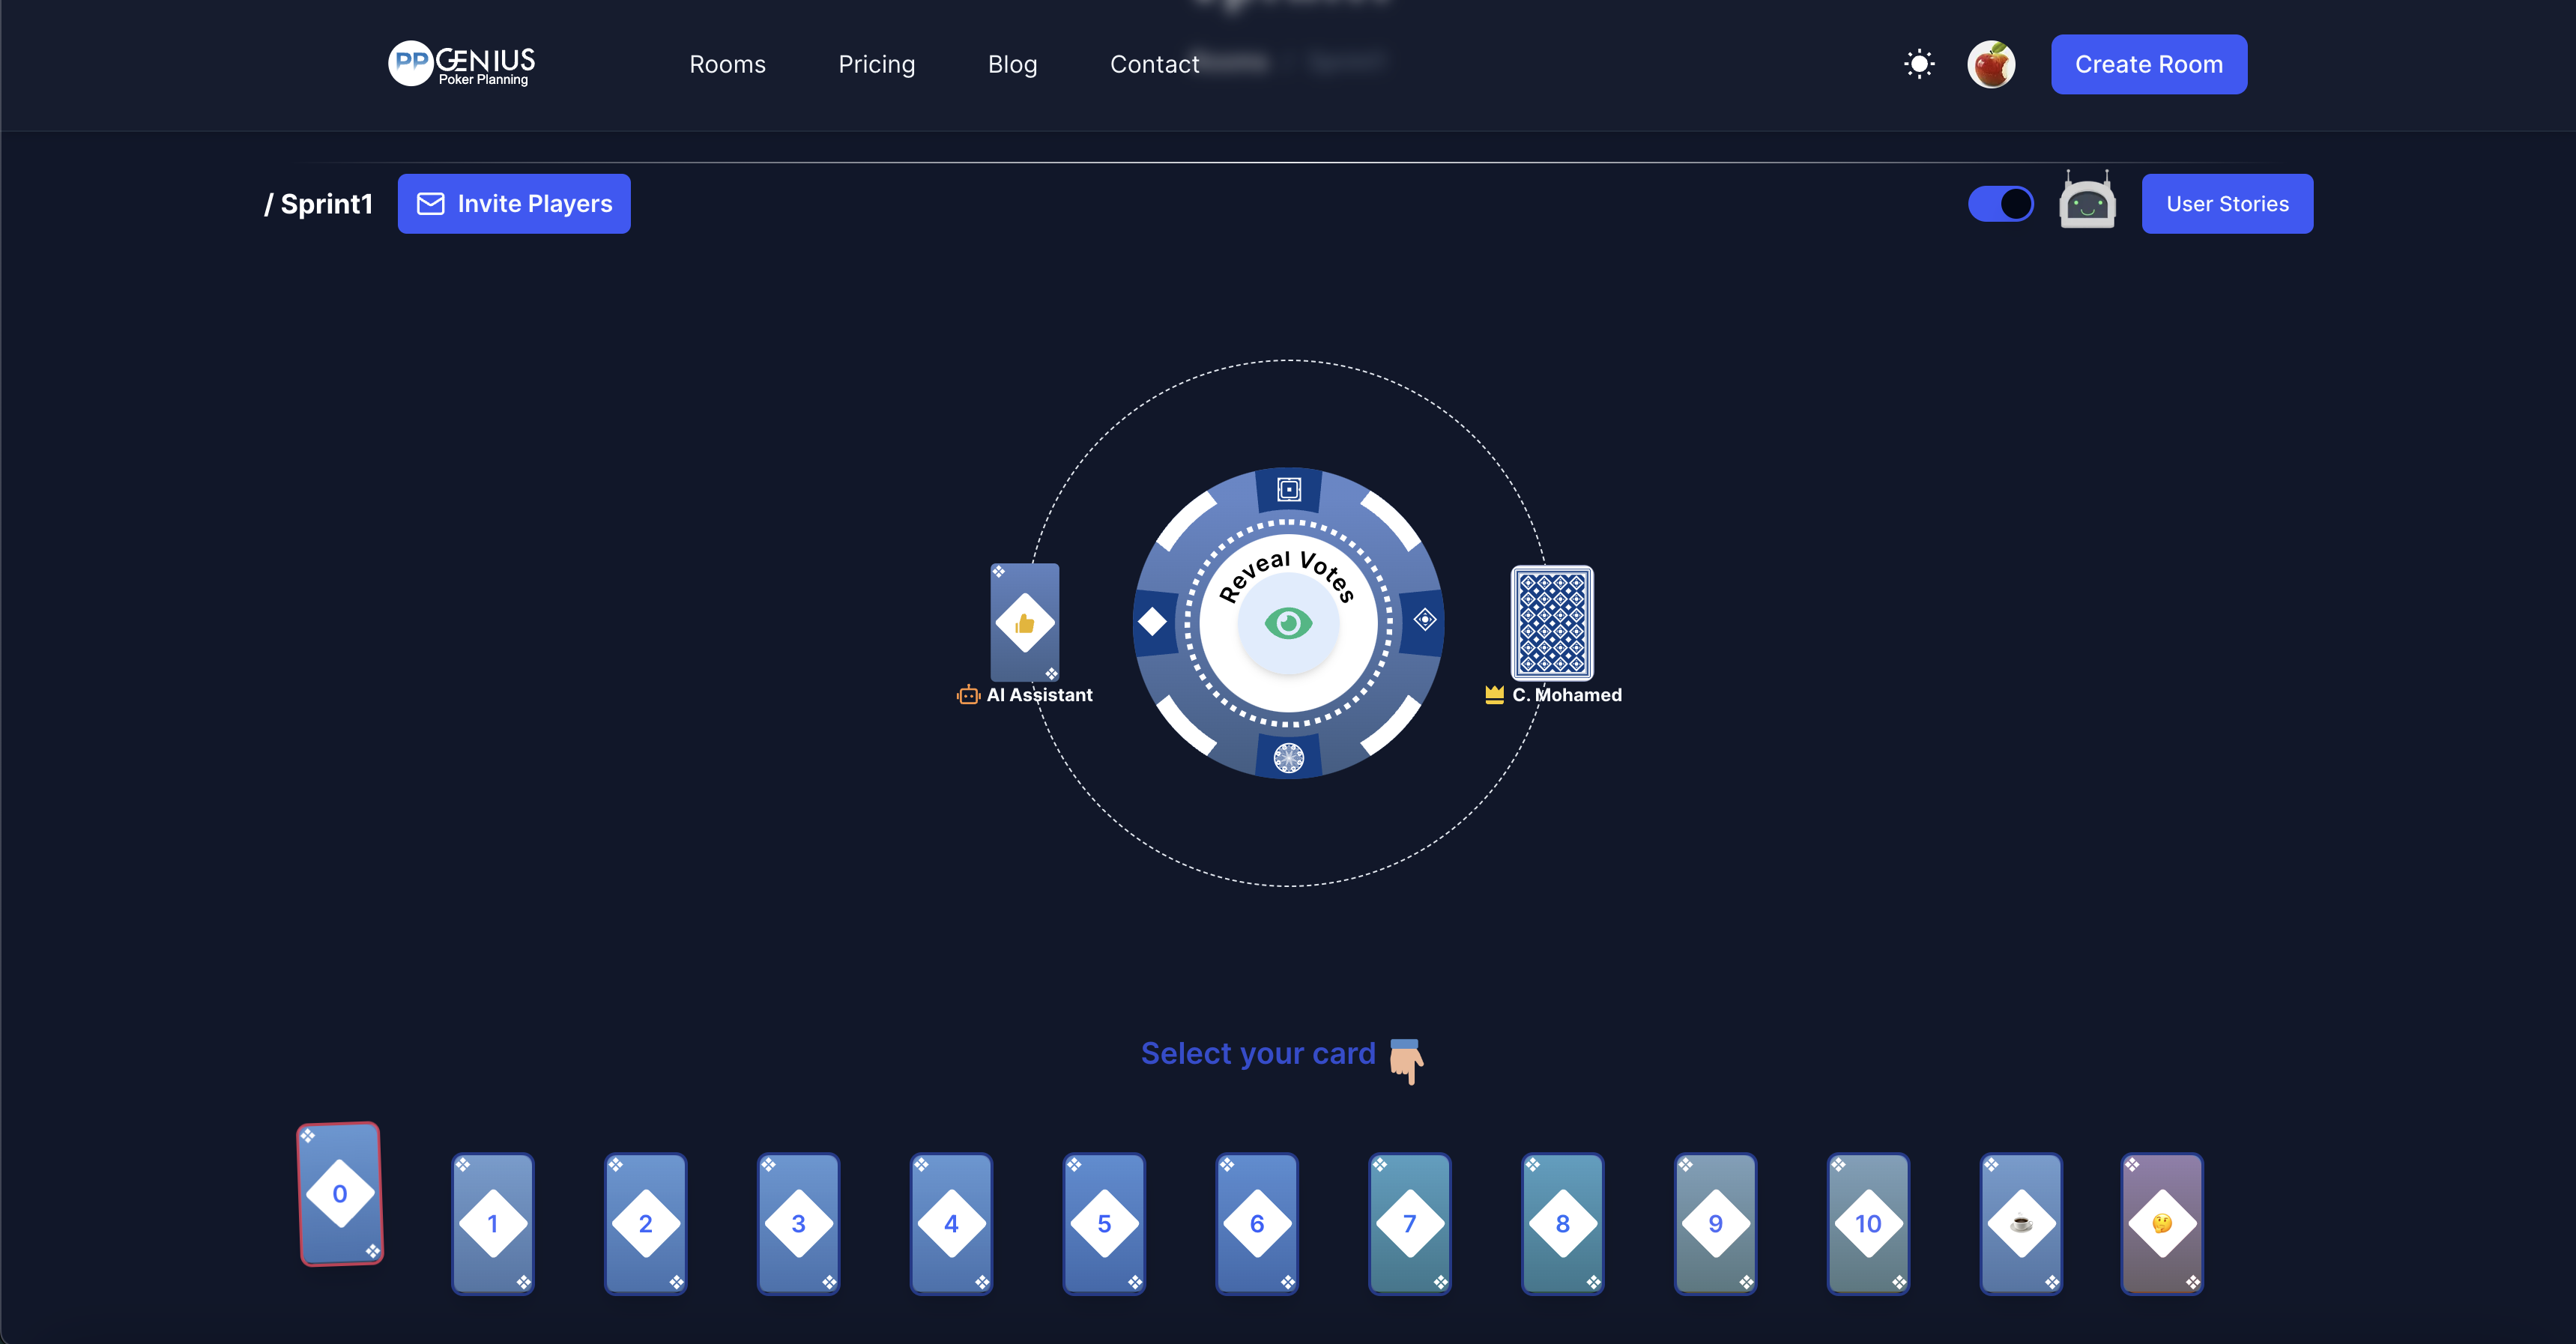Open the User Stories panel

2227,204
